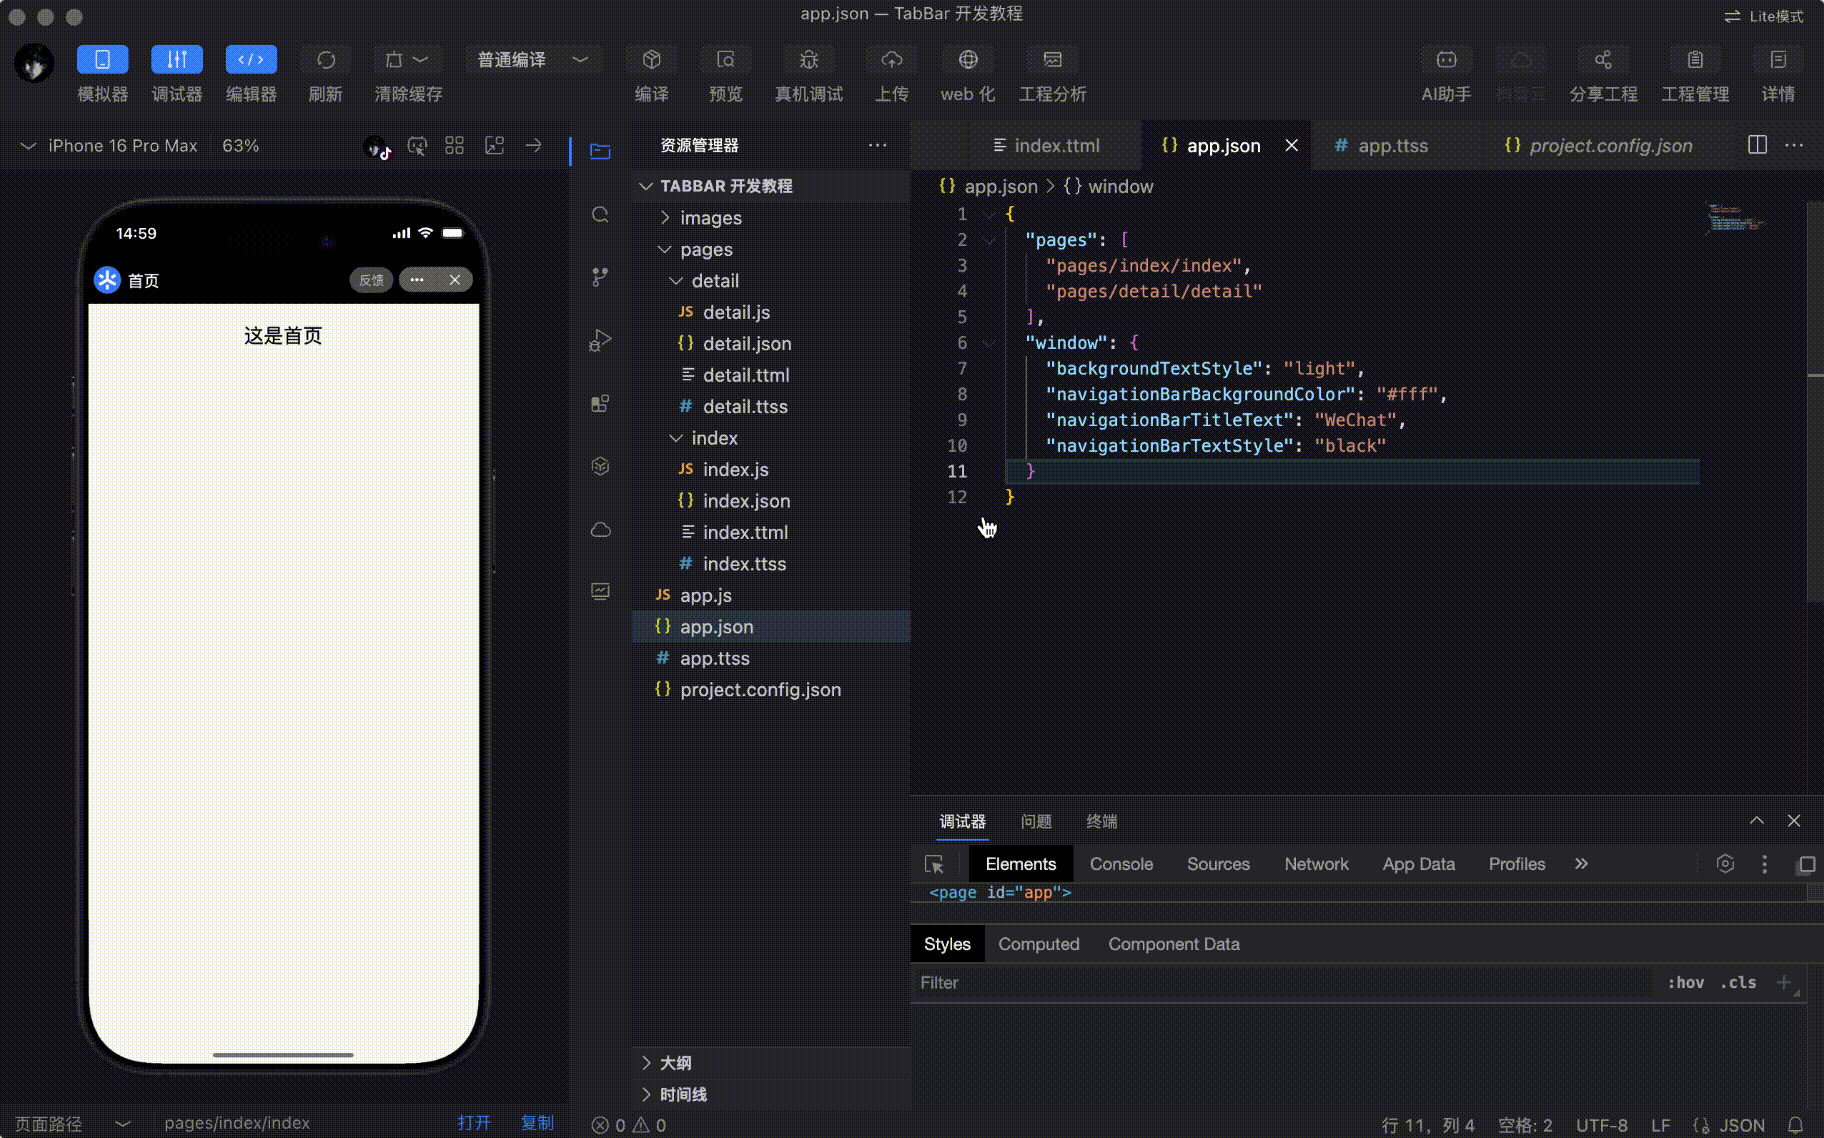The width and height of the screenshot is (1824, 1138).
Task: Show more devtools tabs chevron
Action: pos(1581,864)
